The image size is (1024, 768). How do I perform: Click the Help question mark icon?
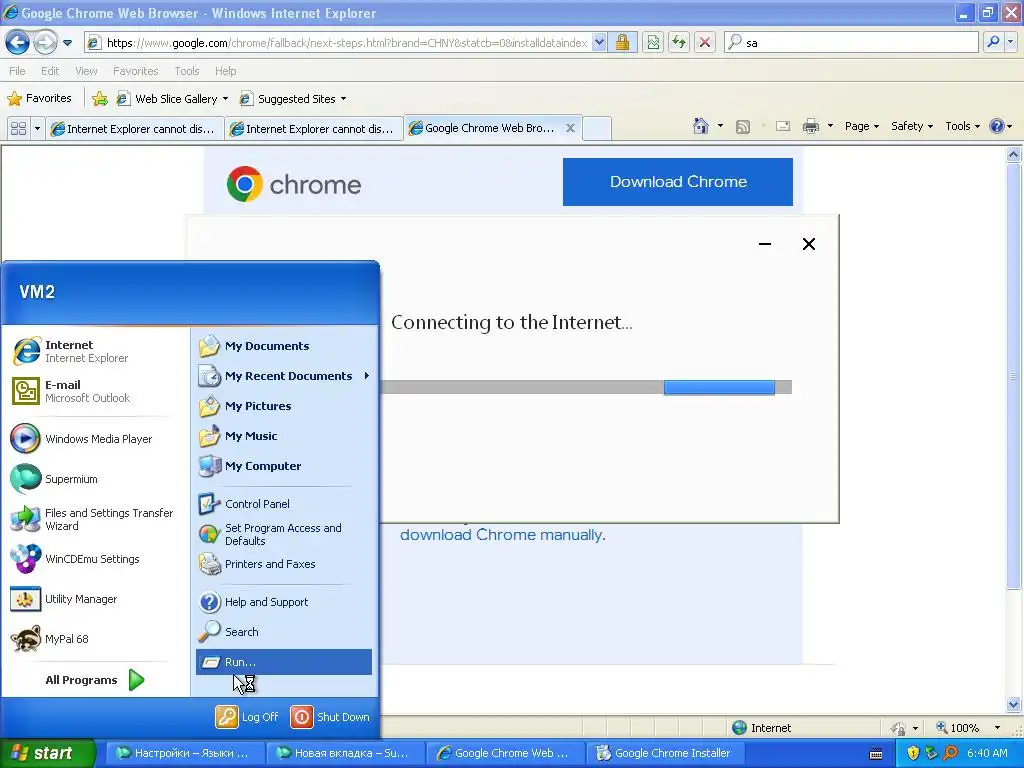pyautogui.click(x=997, y=126)
